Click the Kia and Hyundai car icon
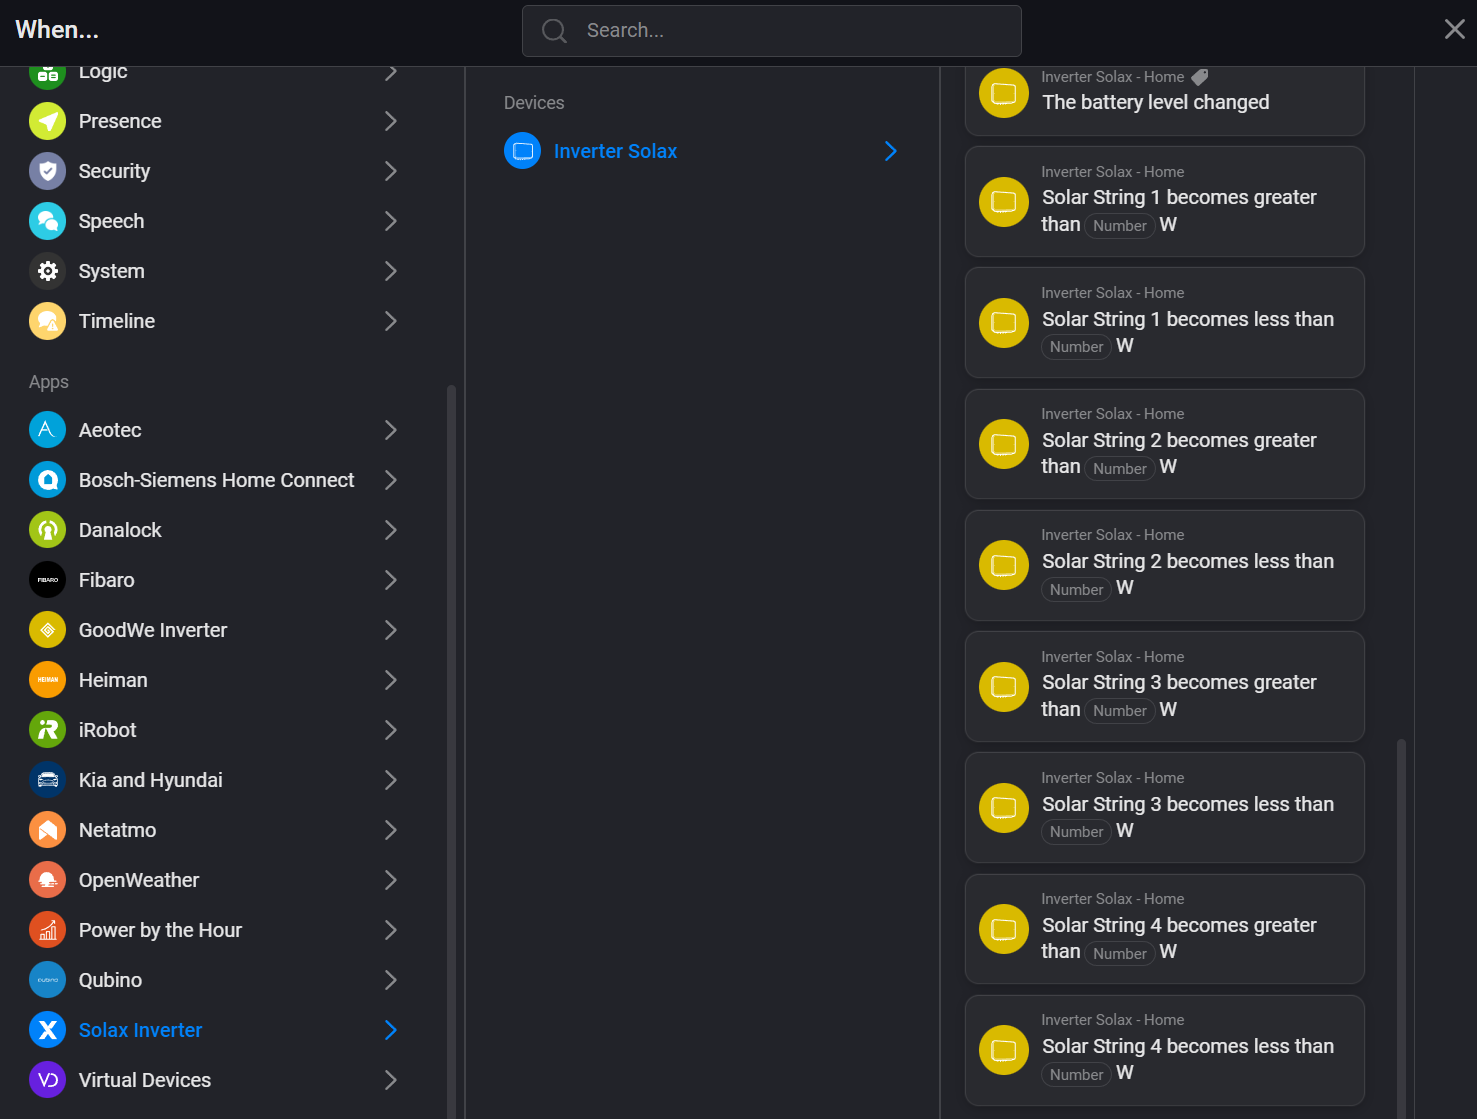 (47, 780)
